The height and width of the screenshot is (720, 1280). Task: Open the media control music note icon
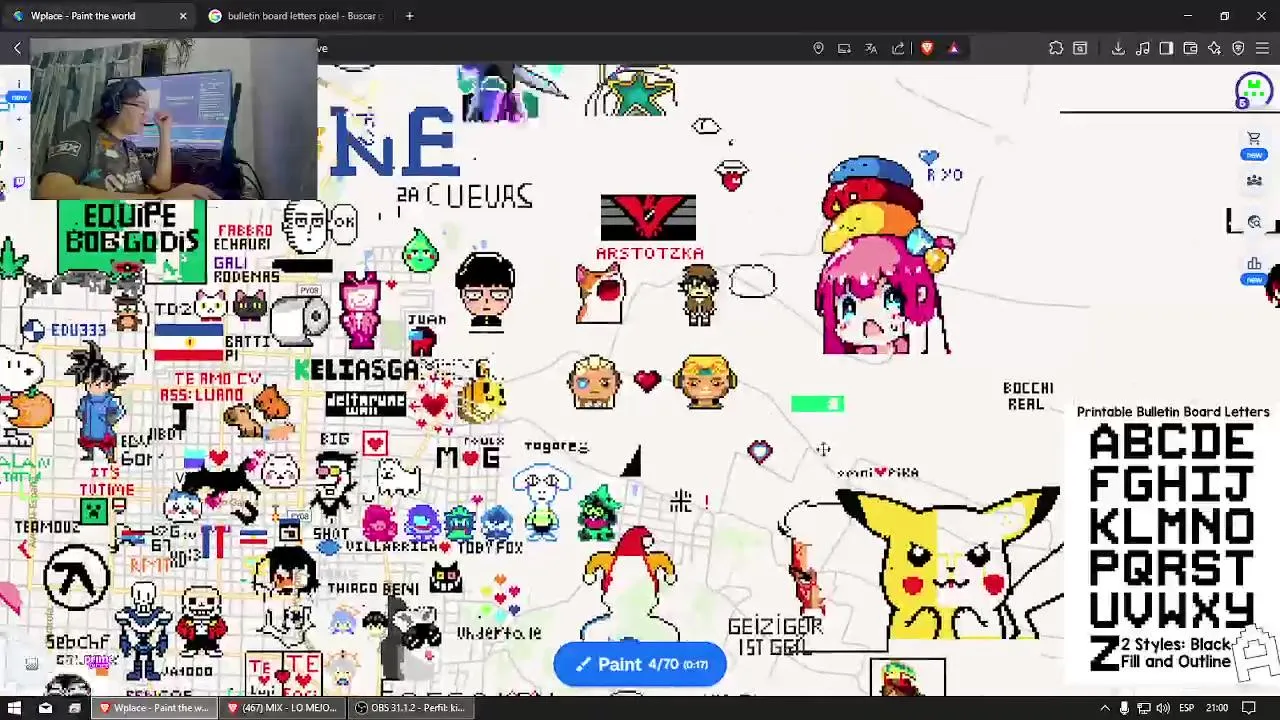[1142, 48]
